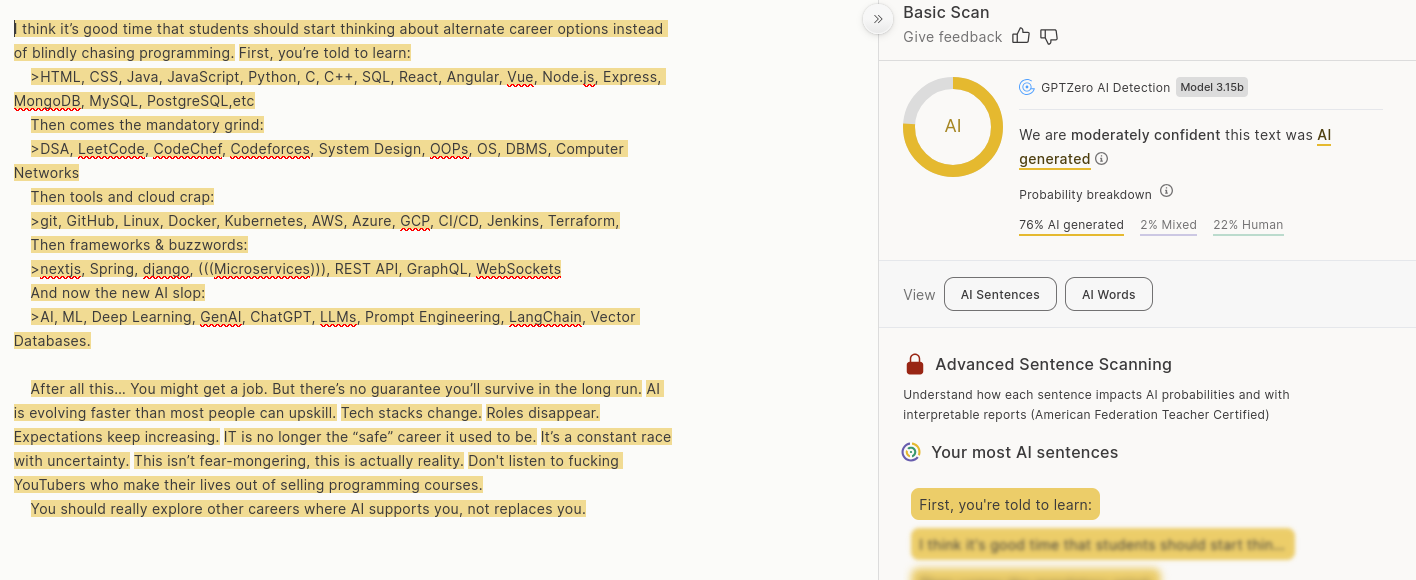The image size is (1416, 580).
Task: Collapse the results panel with double-chevron button
Action: (x=878, y=18)
